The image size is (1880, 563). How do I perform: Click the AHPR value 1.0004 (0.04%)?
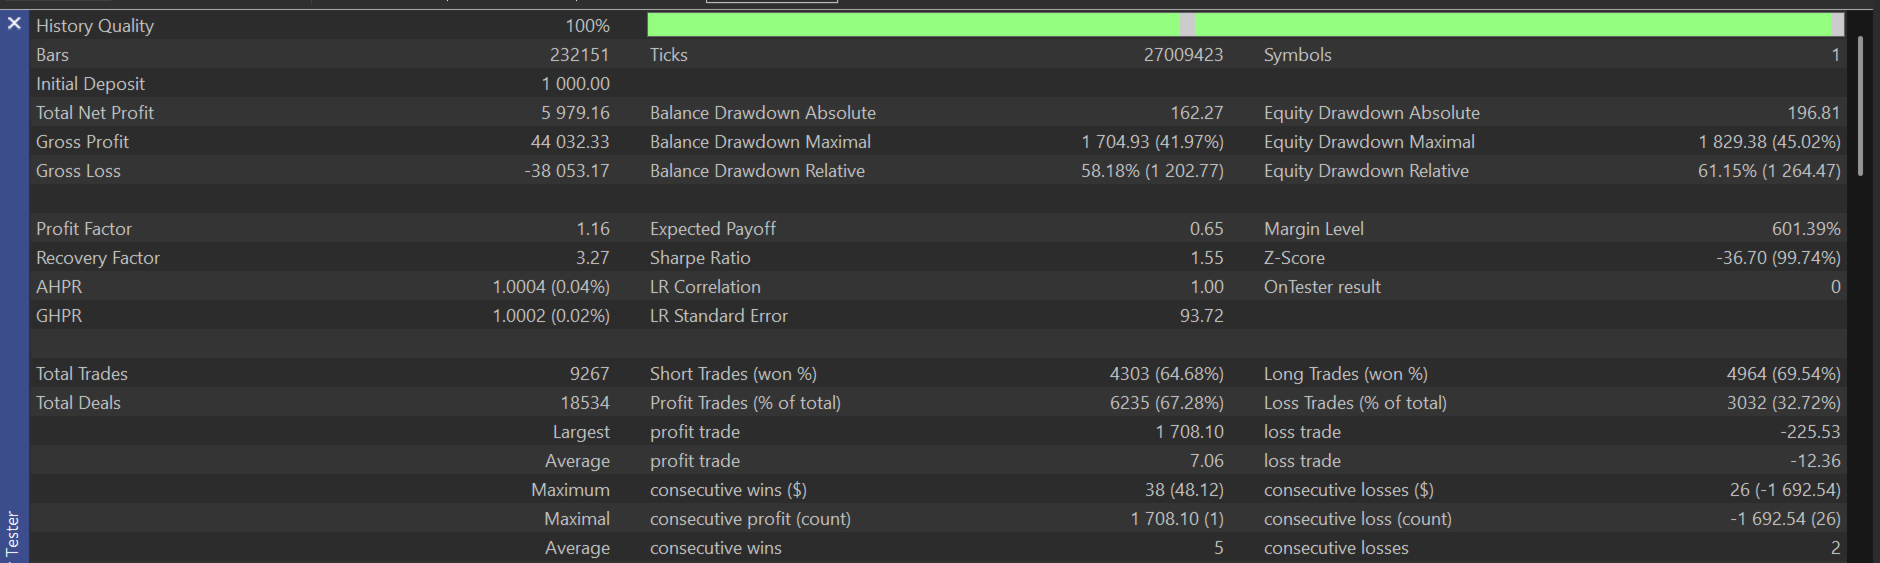point(551,287)
